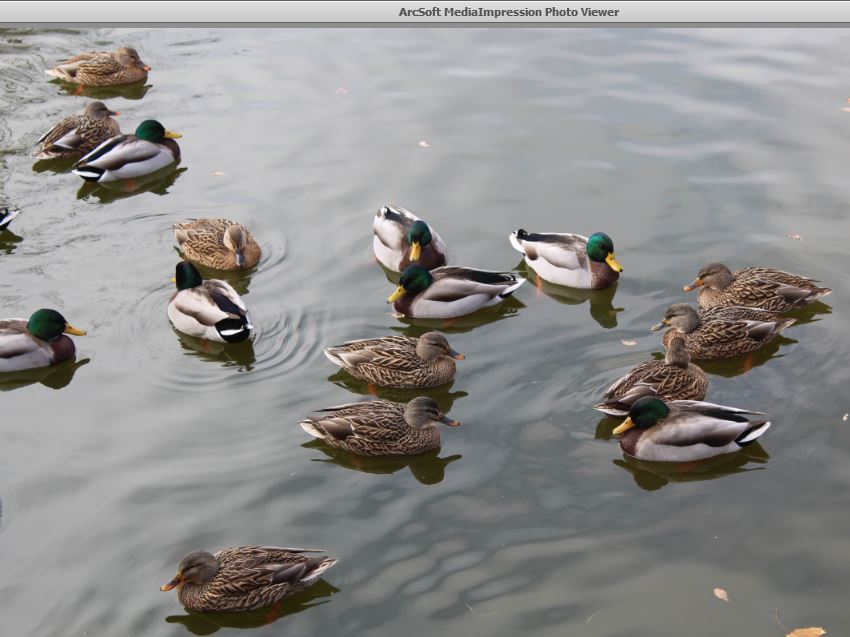The height and width of the screenshot is (637, 850).
Task: Click center mallard with head turned back
Action: click(406, 237)
